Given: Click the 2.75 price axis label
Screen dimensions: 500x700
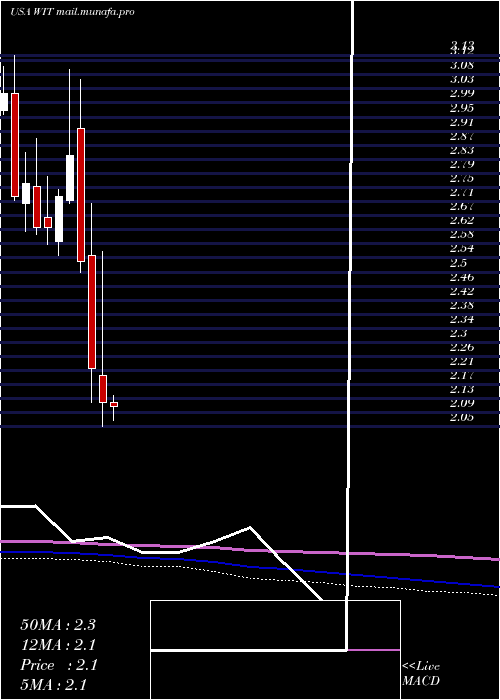Looking at the screenshot, I should 462,179.
